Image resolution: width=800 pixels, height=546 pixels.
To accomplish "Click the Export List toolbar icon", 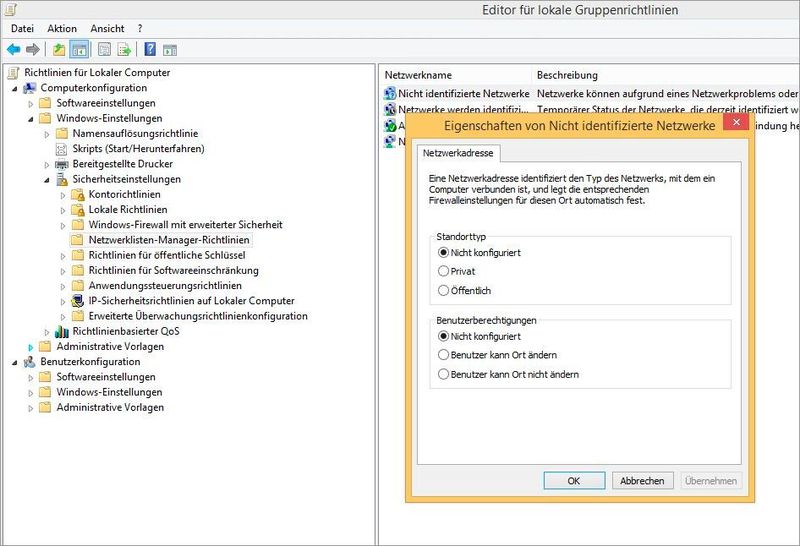I will pyautogui.click(x=124, y=49).
